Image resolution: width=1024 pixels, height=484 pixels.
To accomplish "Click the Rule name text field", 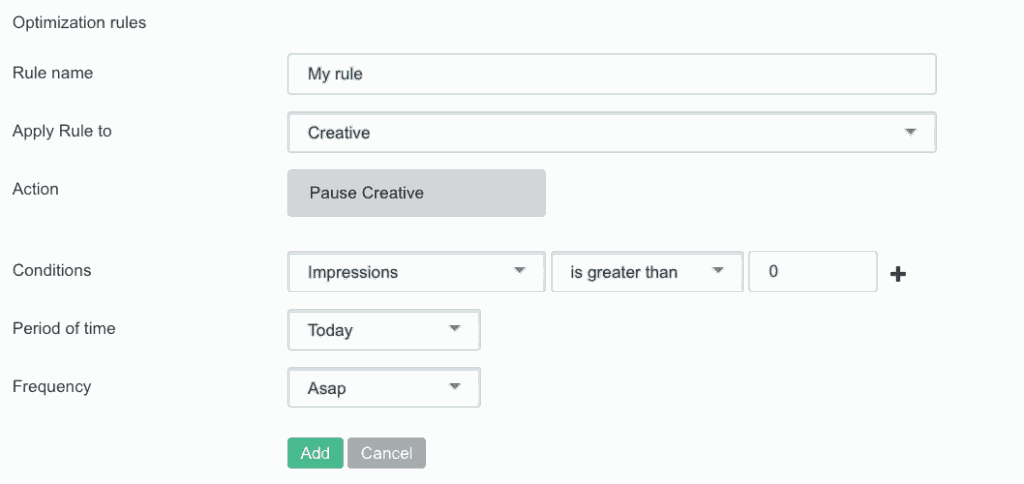I will click(611, 74).
